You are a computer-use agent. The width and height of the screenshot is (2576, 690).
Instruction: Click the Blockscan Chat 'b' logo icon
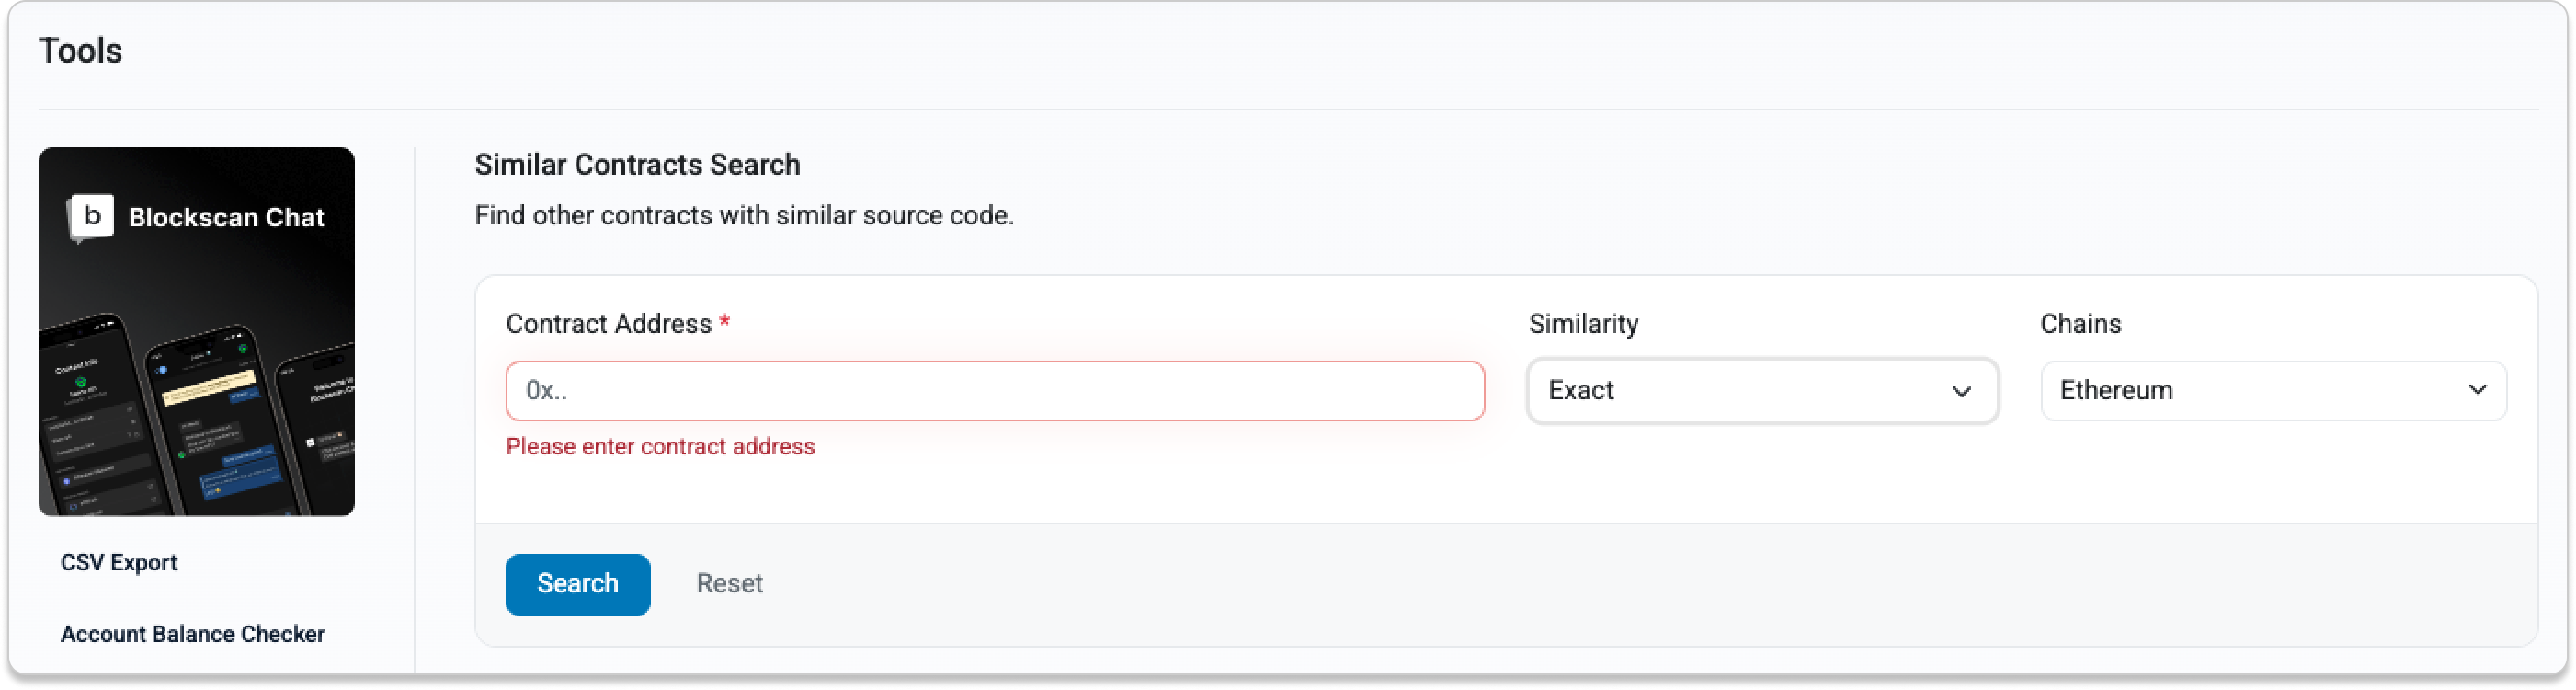click(x=92, y=216)
